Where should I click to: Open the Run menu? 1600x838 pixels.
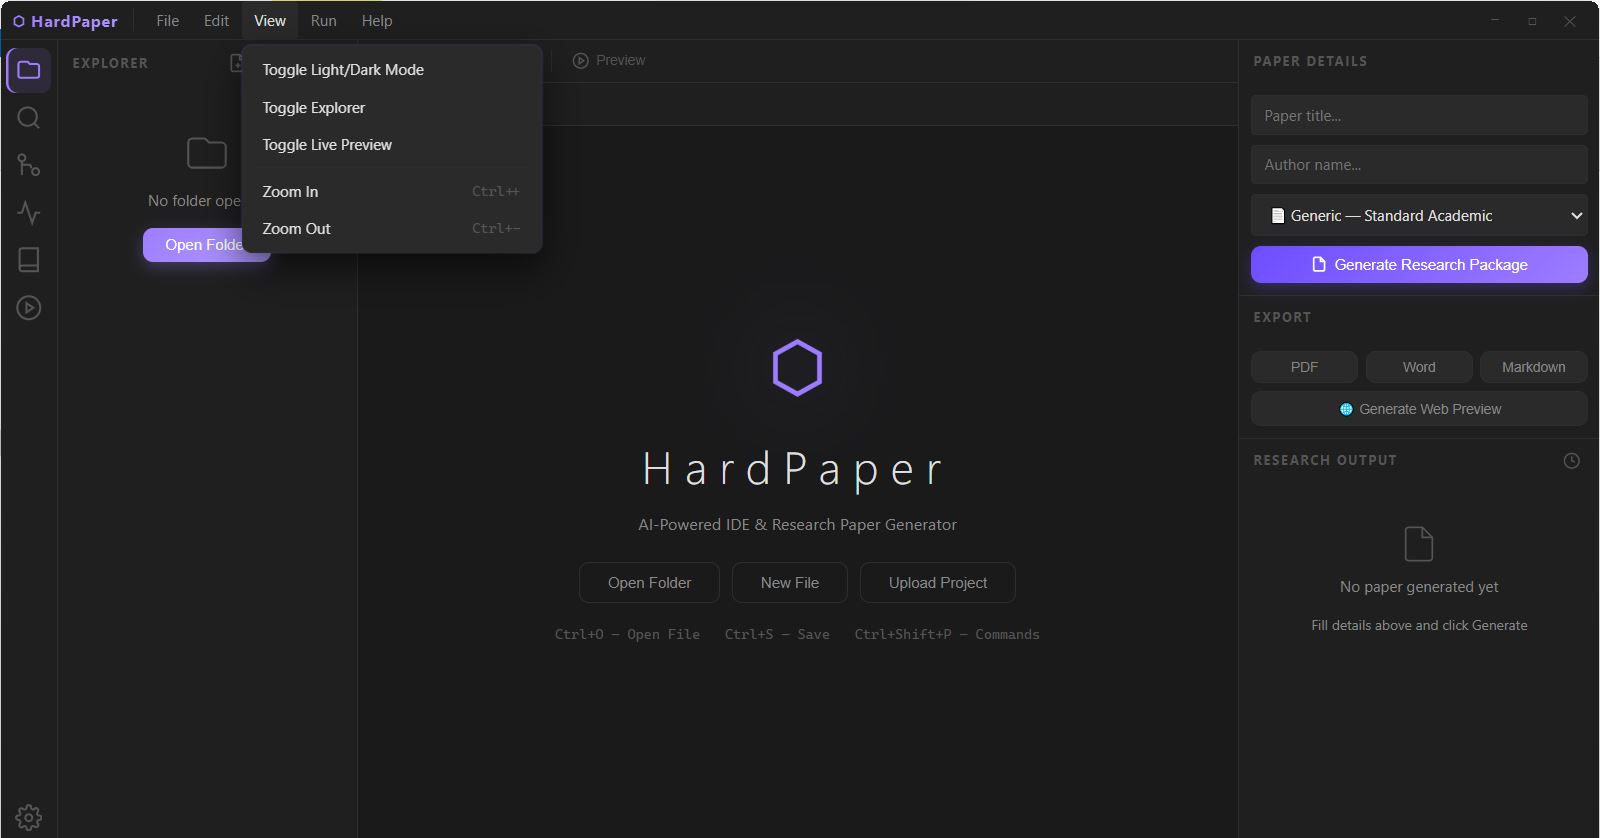323,21
